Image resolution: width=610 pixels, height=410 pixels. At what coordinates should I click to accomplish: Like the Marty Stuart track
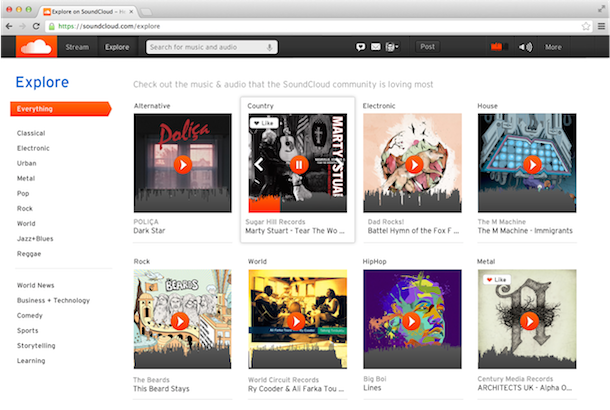tap(264, 123)
